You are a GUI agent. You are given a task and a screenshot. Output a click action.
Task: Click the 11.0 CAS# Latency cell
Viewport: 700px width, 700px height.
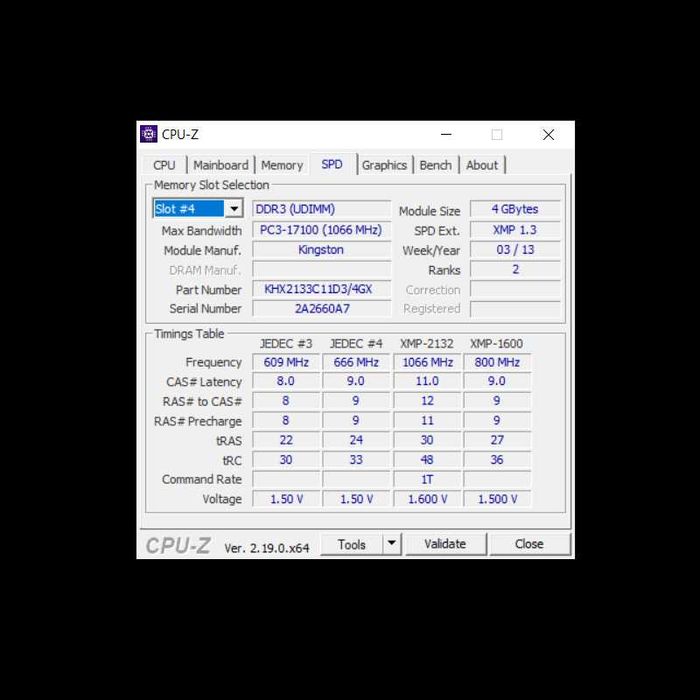(x=427, y=381)
